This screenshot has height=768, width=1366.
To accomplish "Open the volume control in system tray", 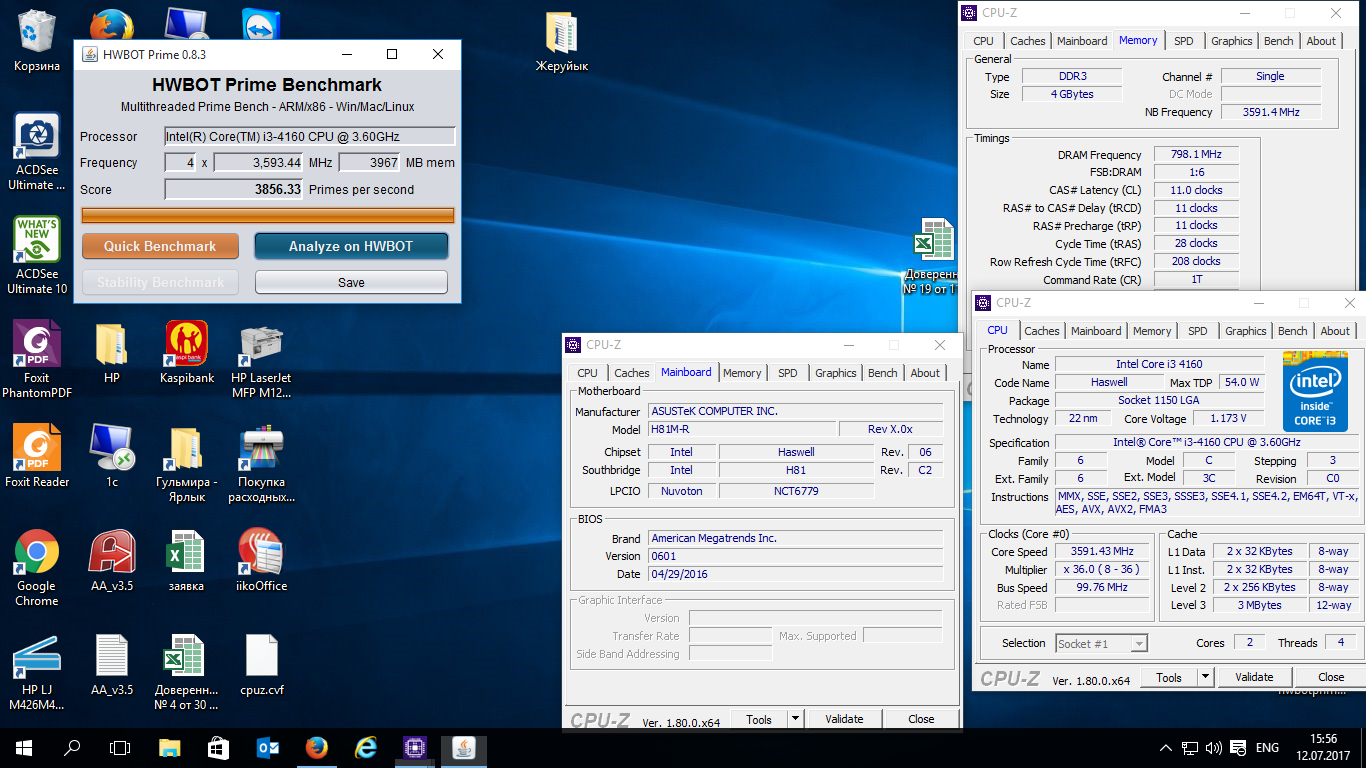I will [x=1214, y=748].
